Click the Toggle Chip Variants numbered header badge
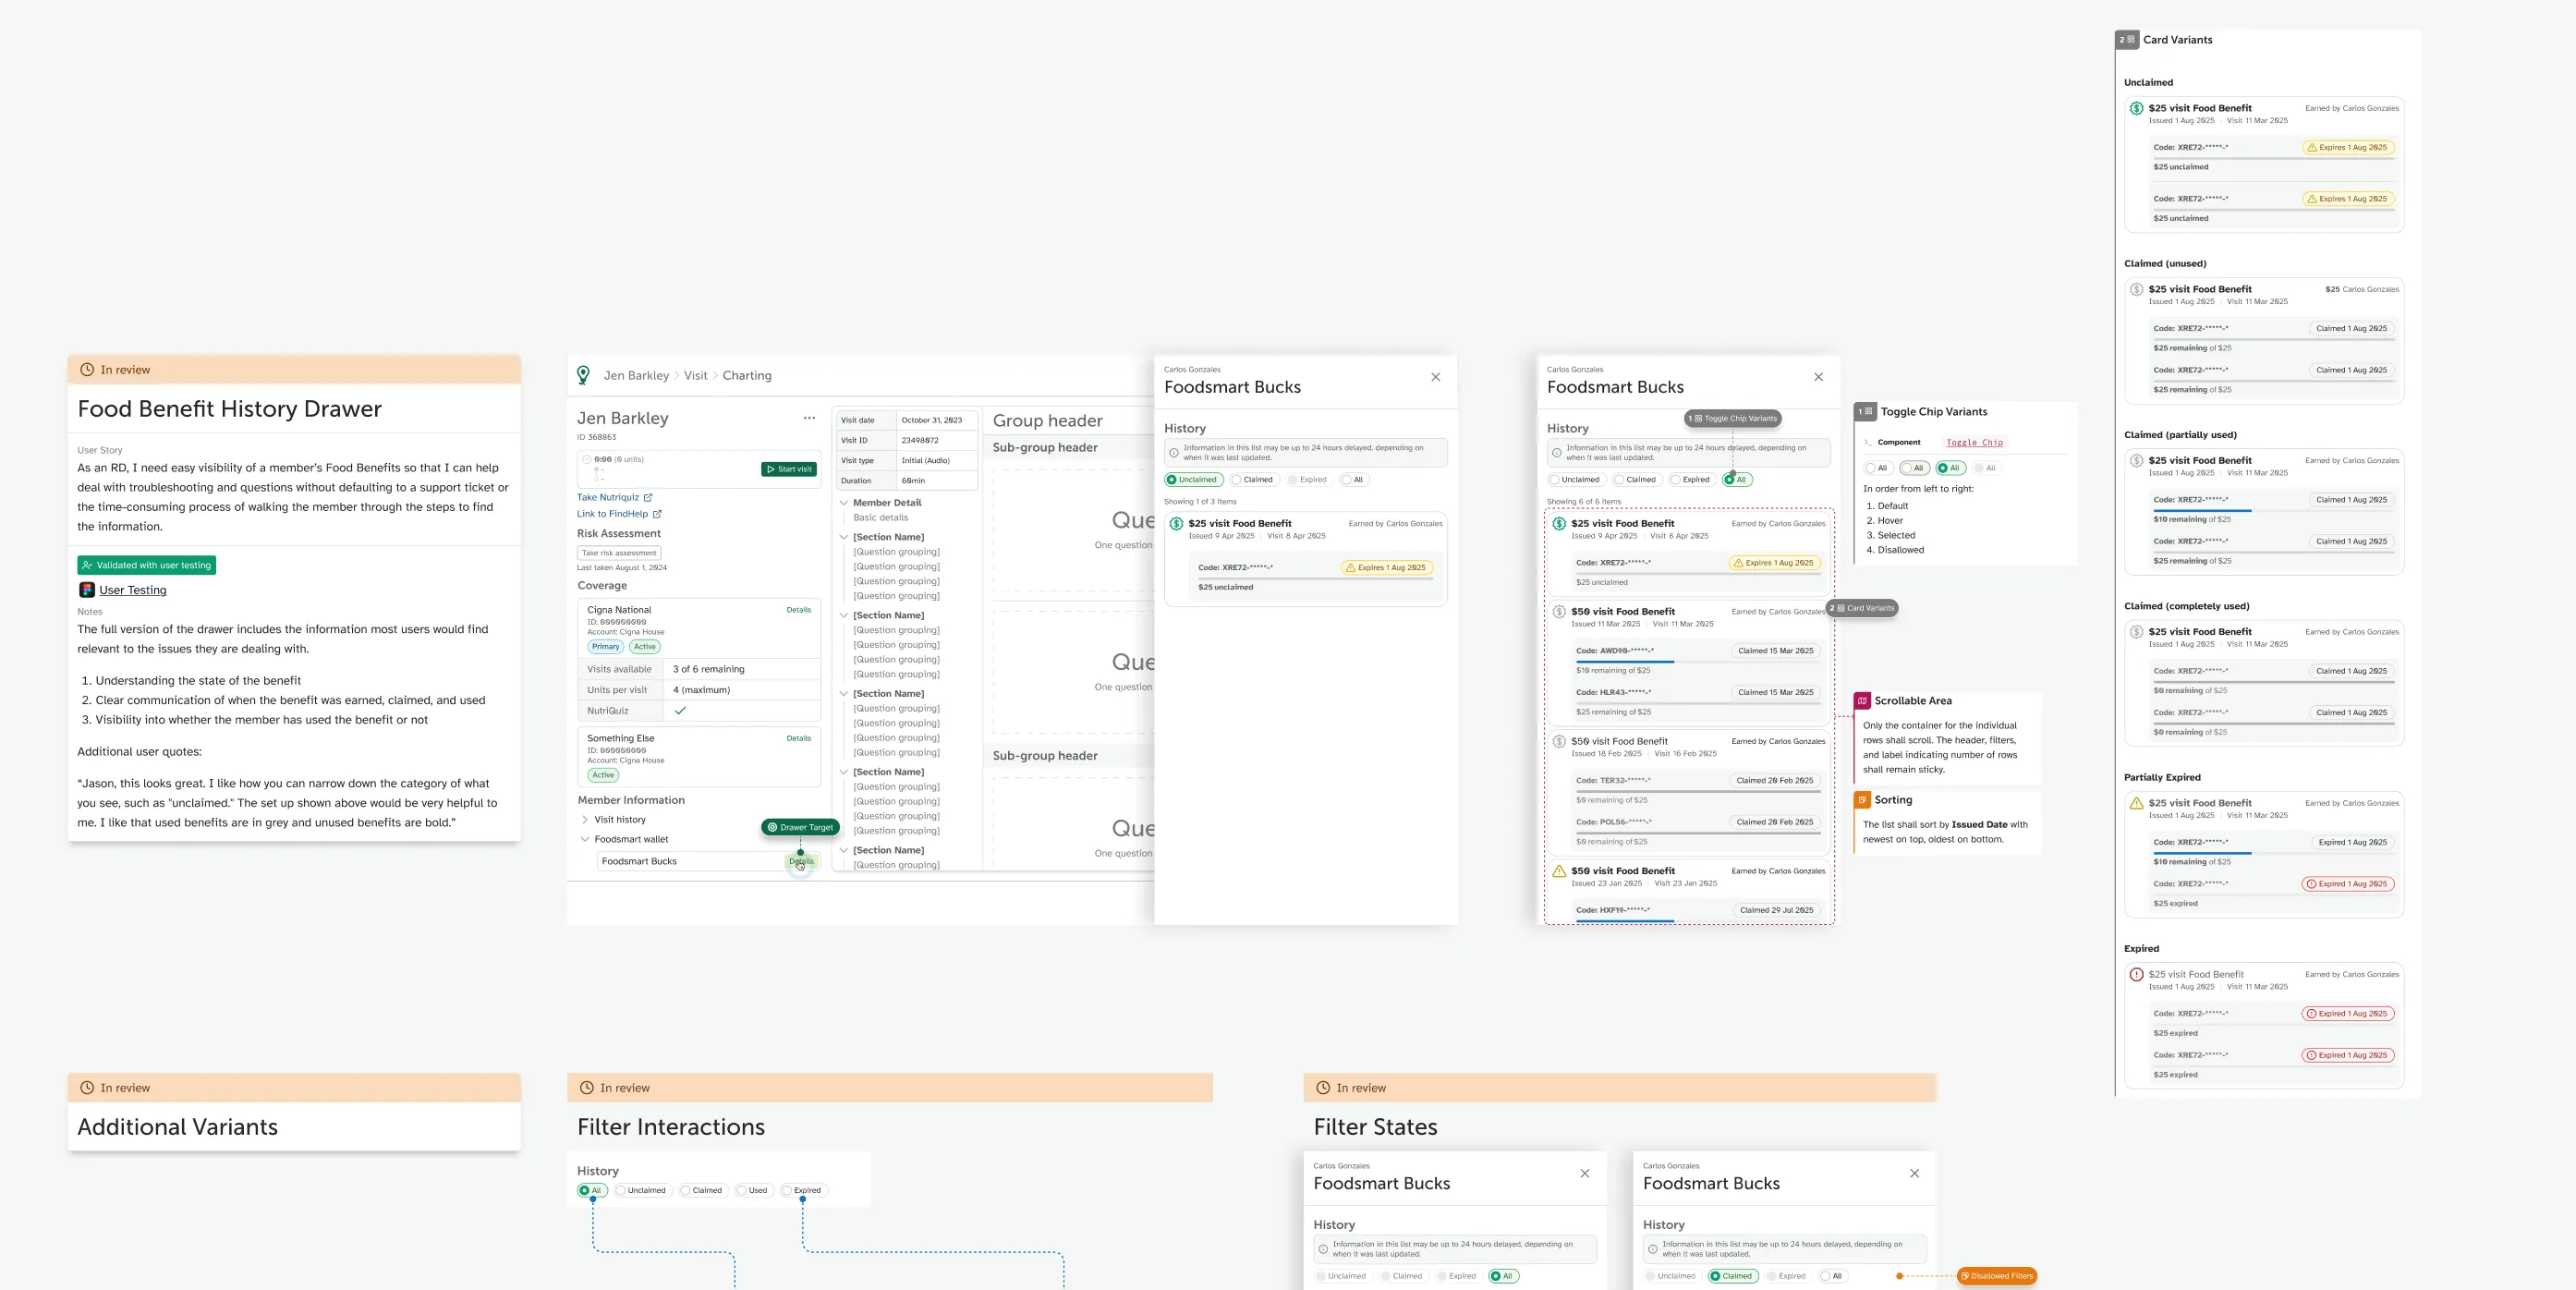Viewport: 2576px width, 1290px height. click(1865, 412)
